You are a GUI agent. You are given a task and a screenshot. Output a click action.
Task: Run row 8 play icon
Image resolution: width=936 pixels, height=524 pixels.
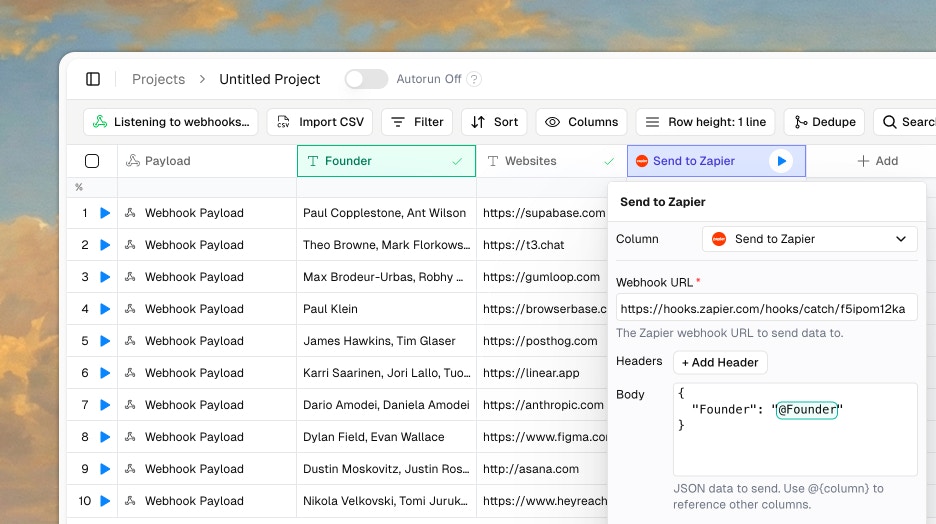point(105,437)
